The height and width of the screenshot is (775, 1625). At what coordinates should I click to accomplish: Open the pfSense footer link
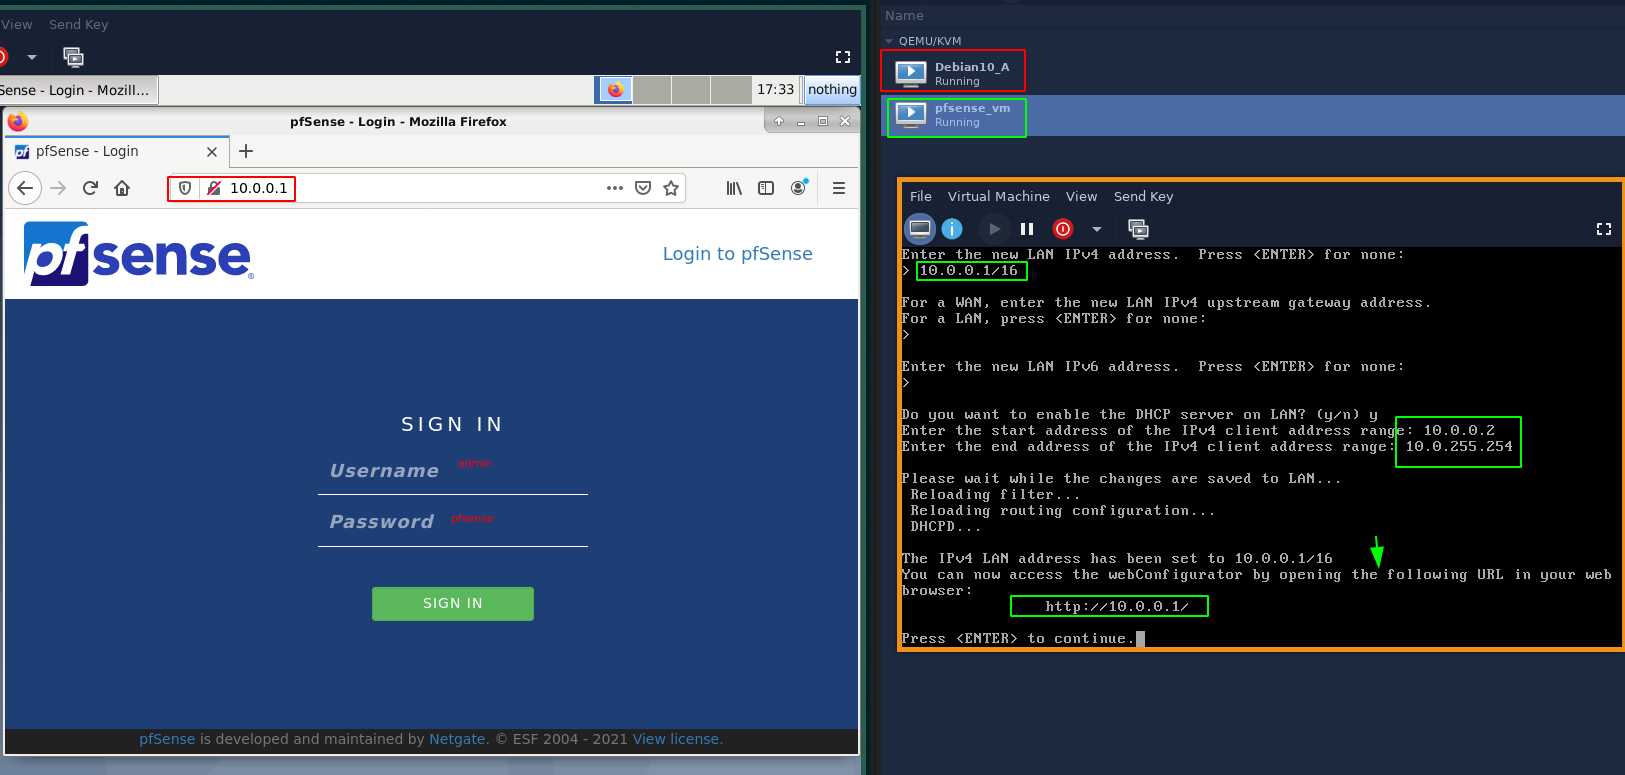[x=167, y=739]
